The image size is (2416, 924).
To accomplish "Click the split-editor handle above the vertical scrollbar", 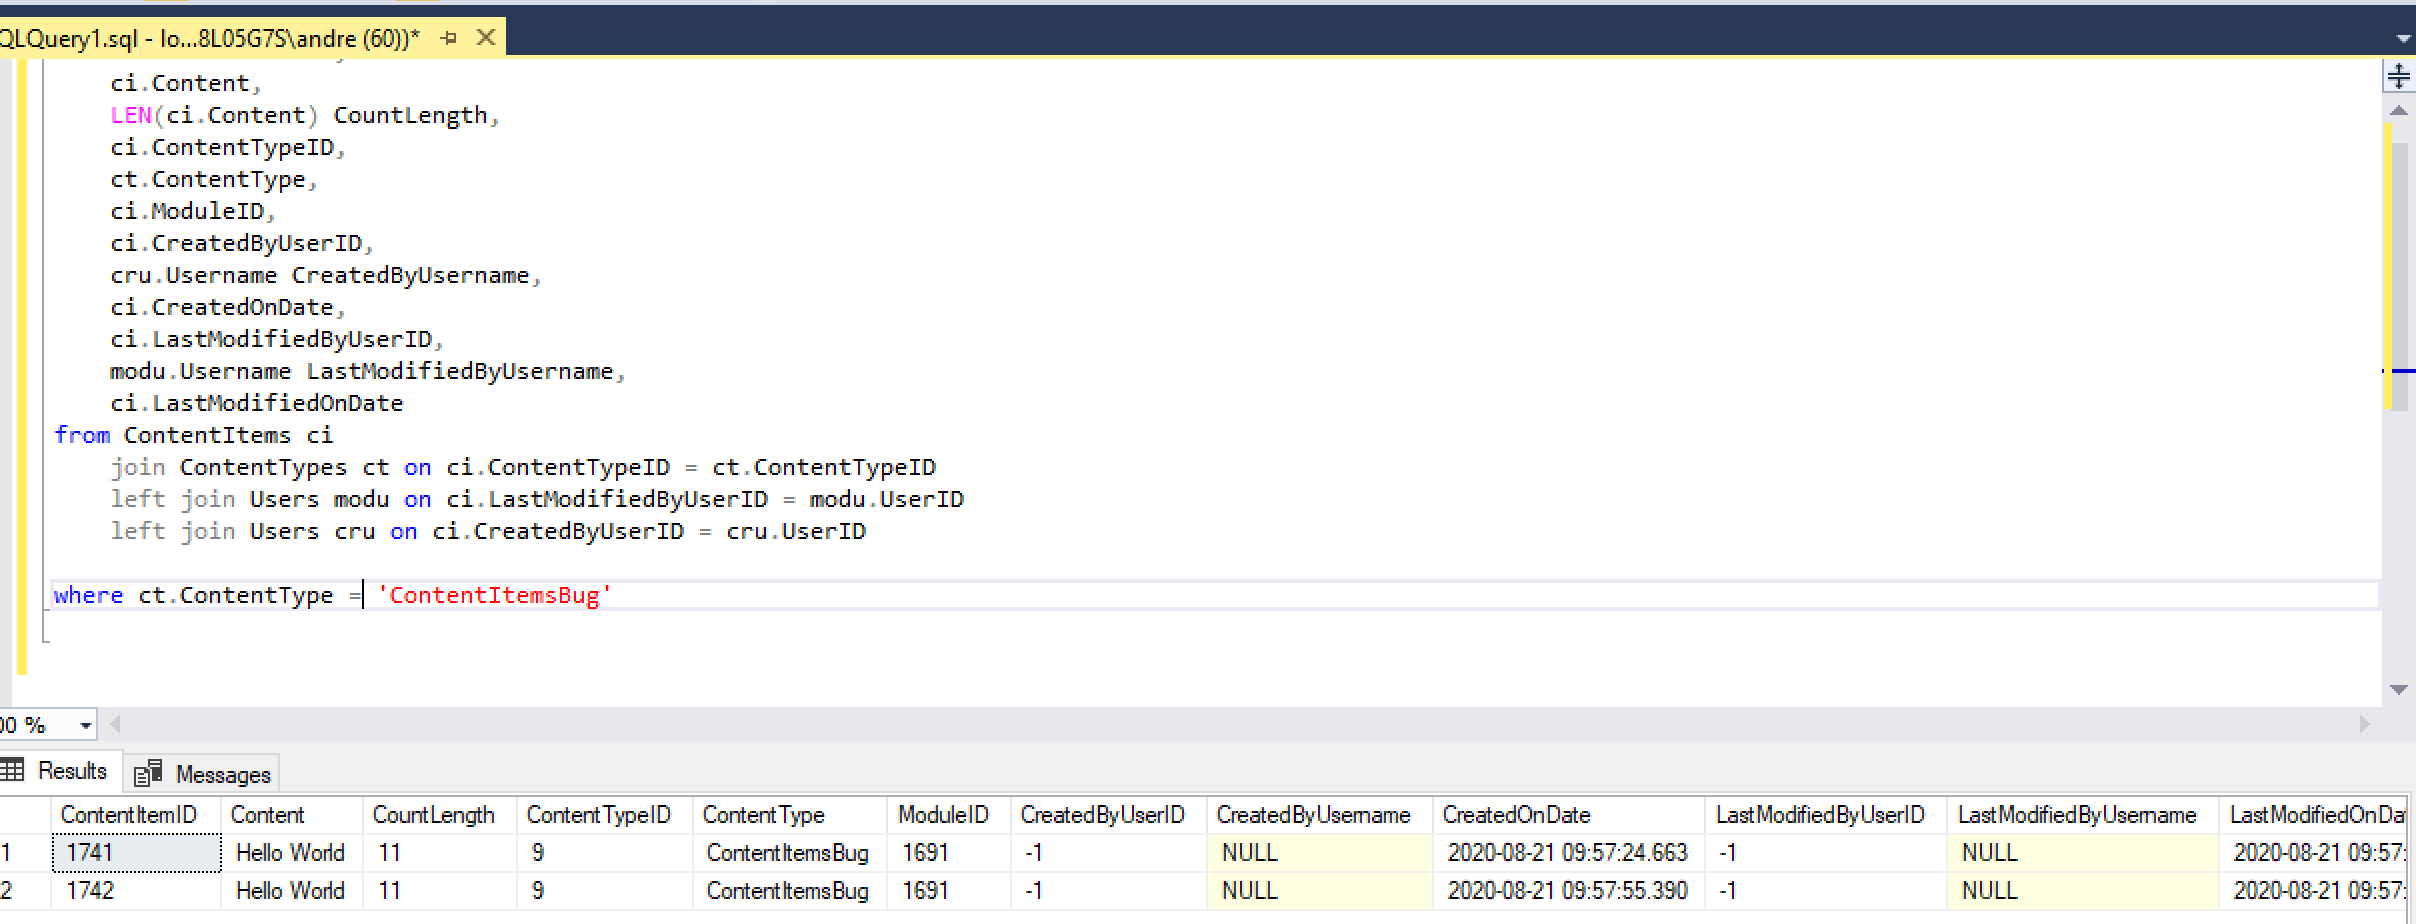I will pos(2397,74).
